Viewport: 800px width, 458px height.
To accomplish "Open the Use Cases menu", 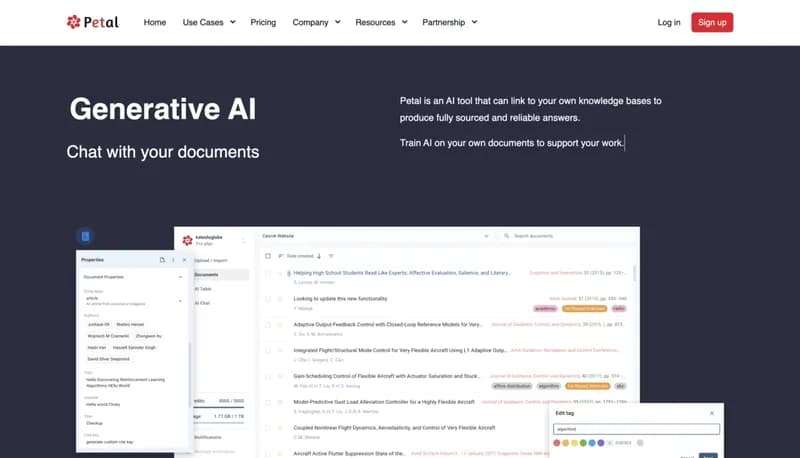I will pyautogui.click(x=203, y=22).
